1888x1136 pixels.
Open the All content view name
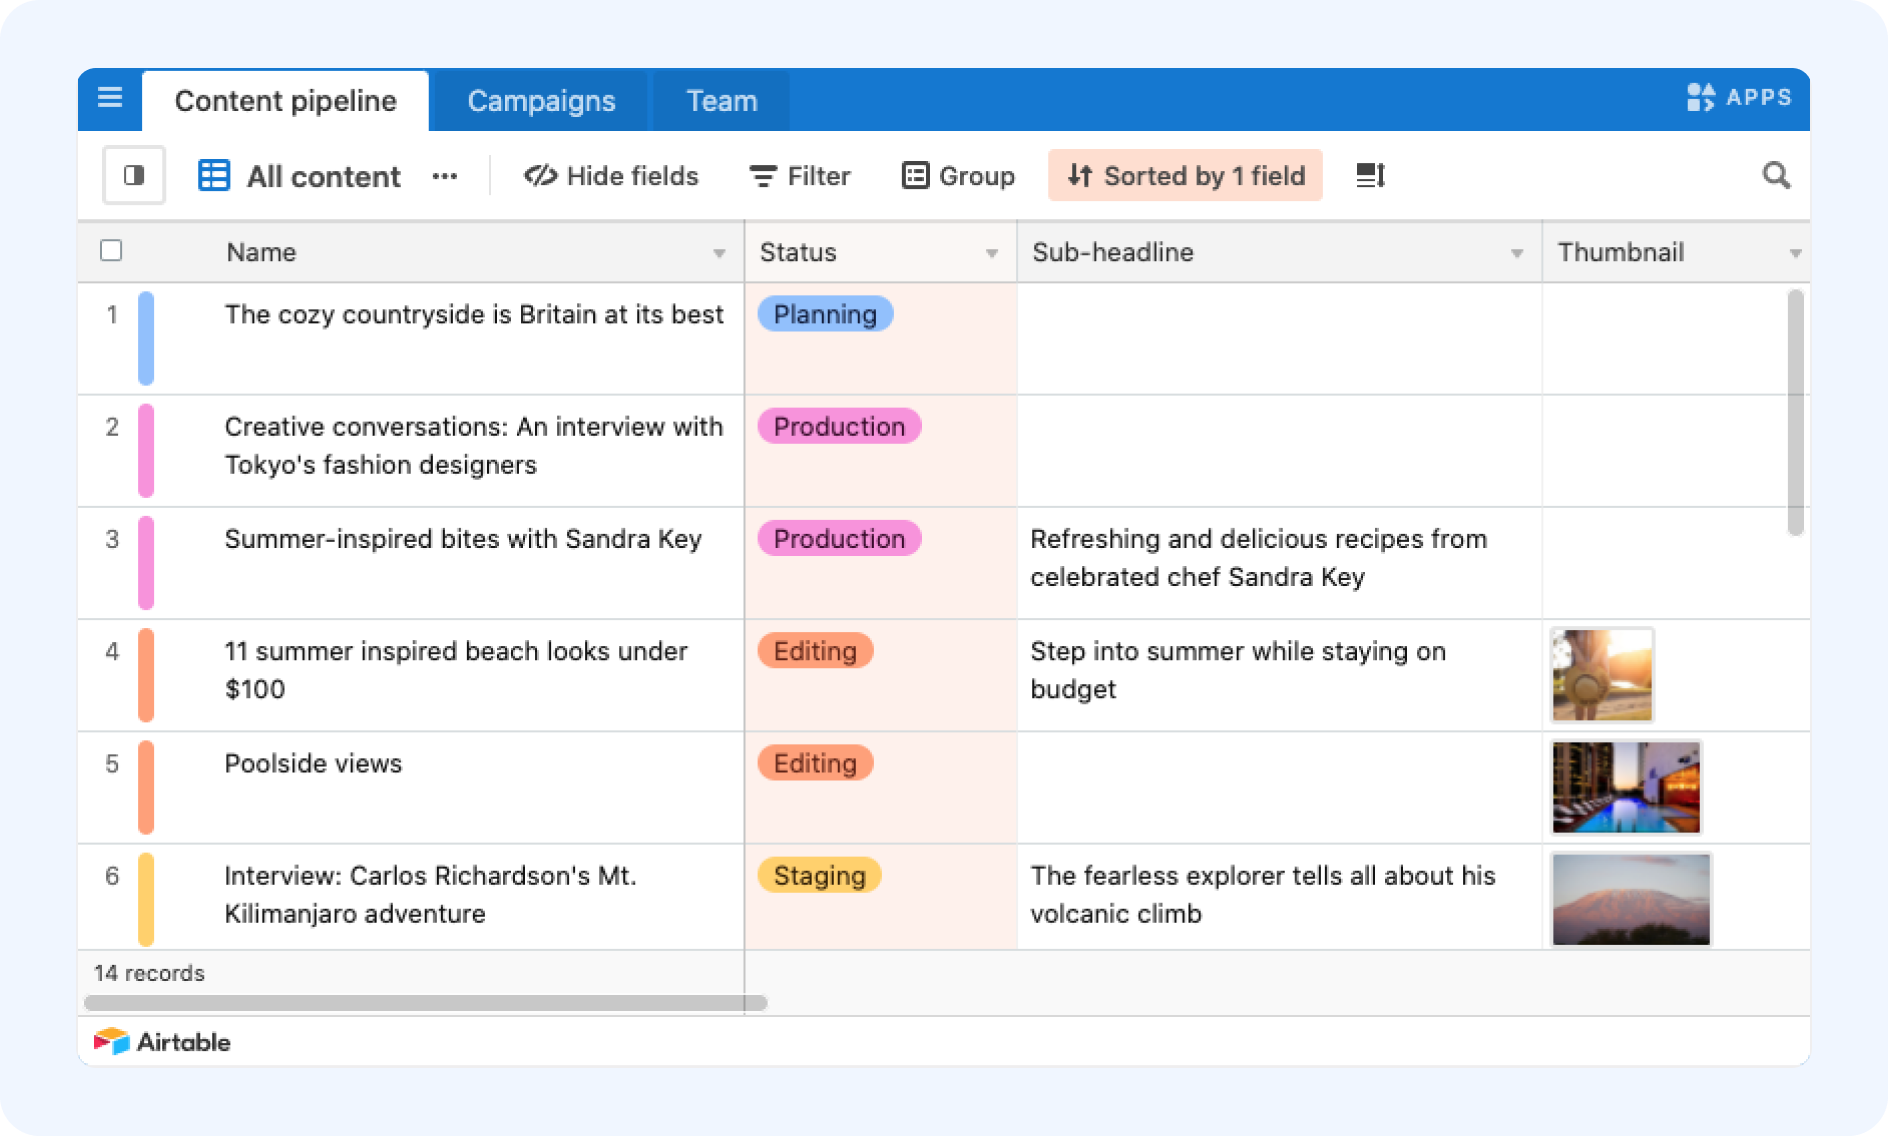point(323,177)
